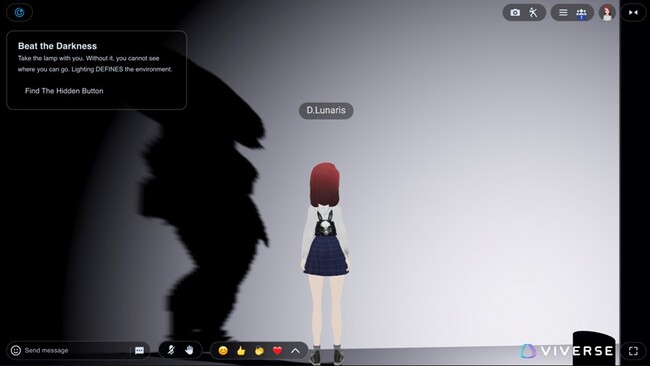Open the user avatar profile picture

(607, 13)
